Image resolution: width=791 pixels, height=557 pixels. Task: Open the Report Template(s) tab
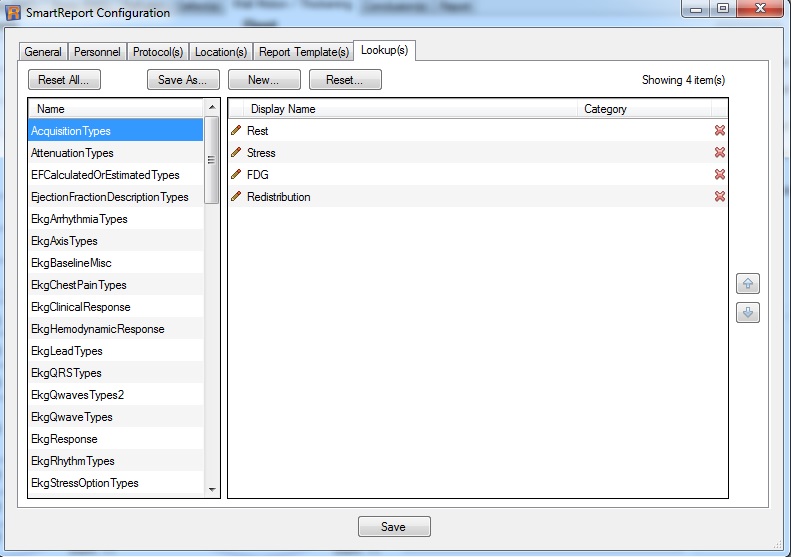pyautogui.click(x=303, y=52)
